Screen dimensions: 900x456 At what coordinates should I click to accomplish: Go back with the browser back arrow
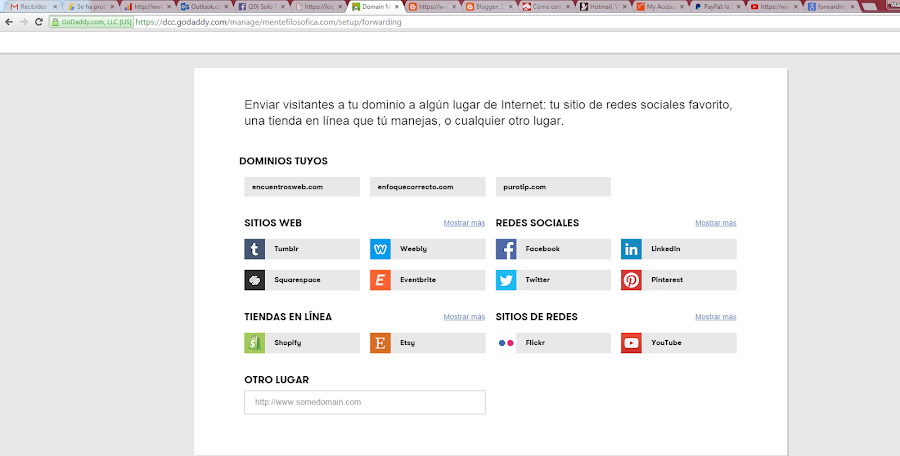coord(9,22)
